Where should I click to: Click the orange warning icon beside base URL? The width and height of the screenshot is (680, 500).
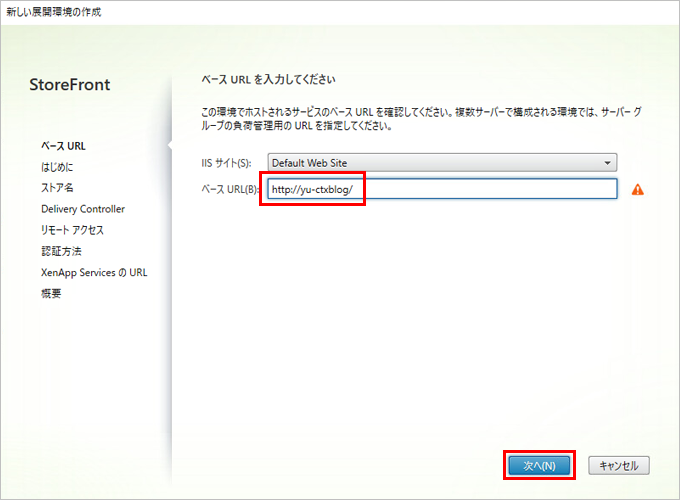tap(637, 190)
